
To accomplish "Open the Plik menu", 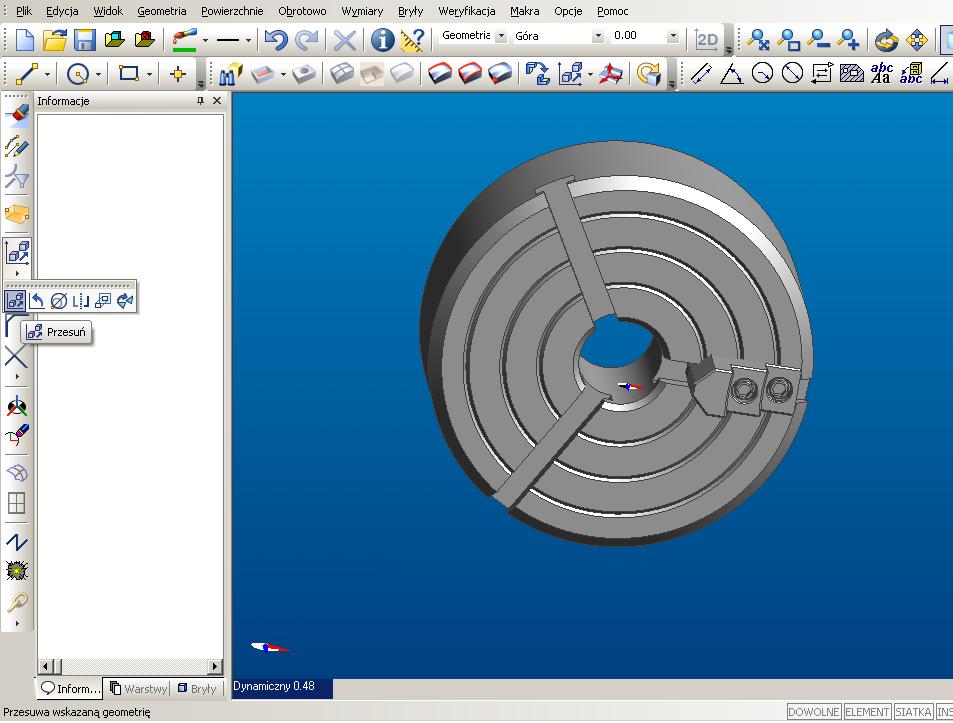I will tap(24, 11).
